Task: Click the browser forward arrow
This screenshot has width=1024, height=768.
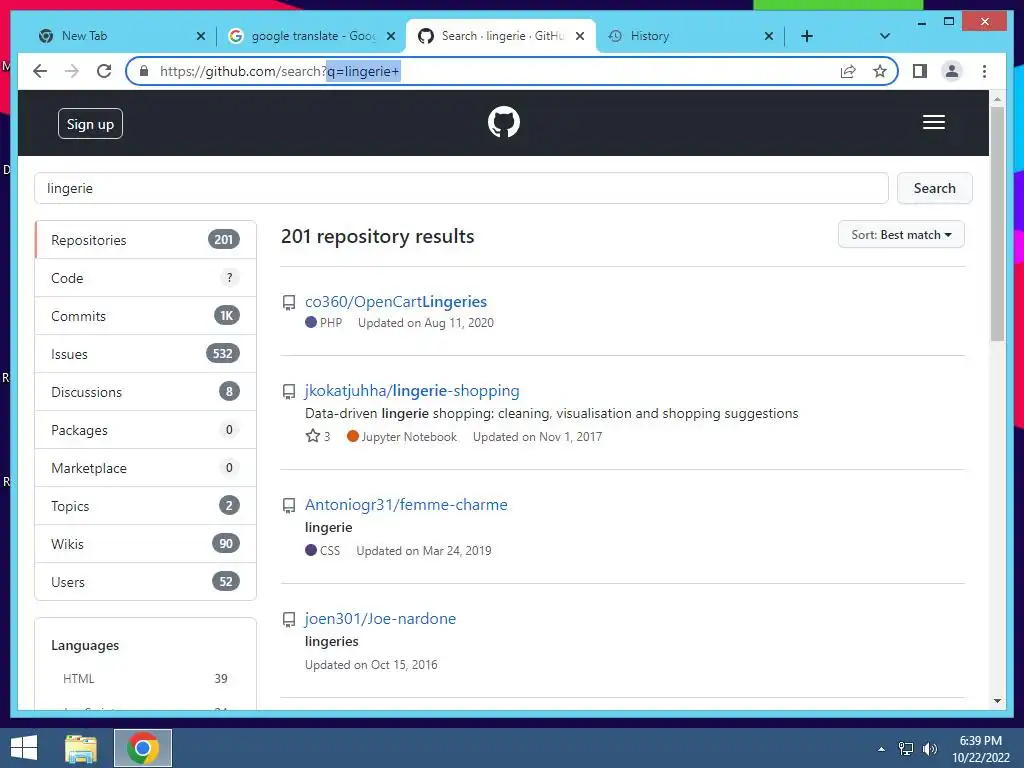Action: click(x=72, y=71)
